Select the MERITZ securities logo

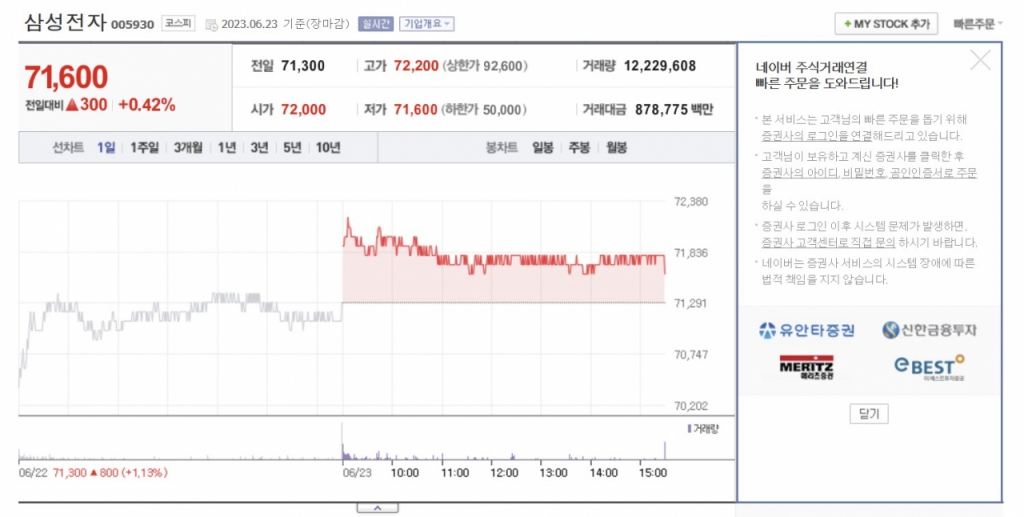click(806, 367)
